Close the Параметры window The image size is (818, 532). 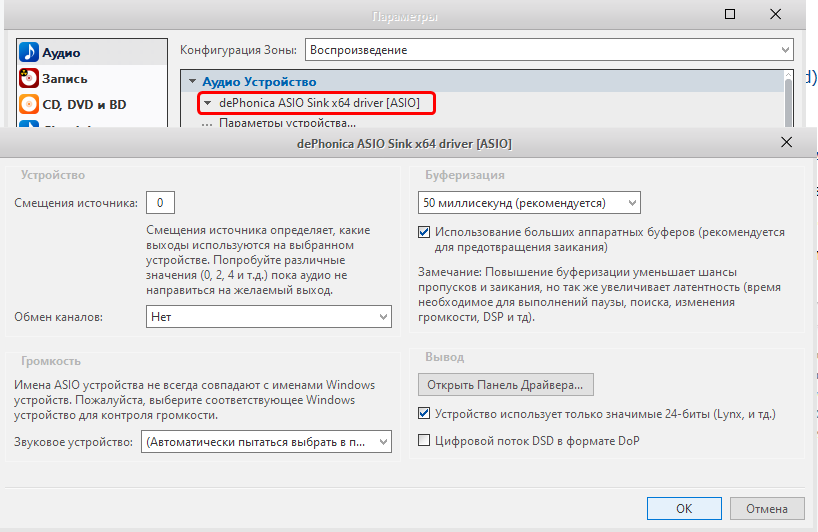pos(776,15)
